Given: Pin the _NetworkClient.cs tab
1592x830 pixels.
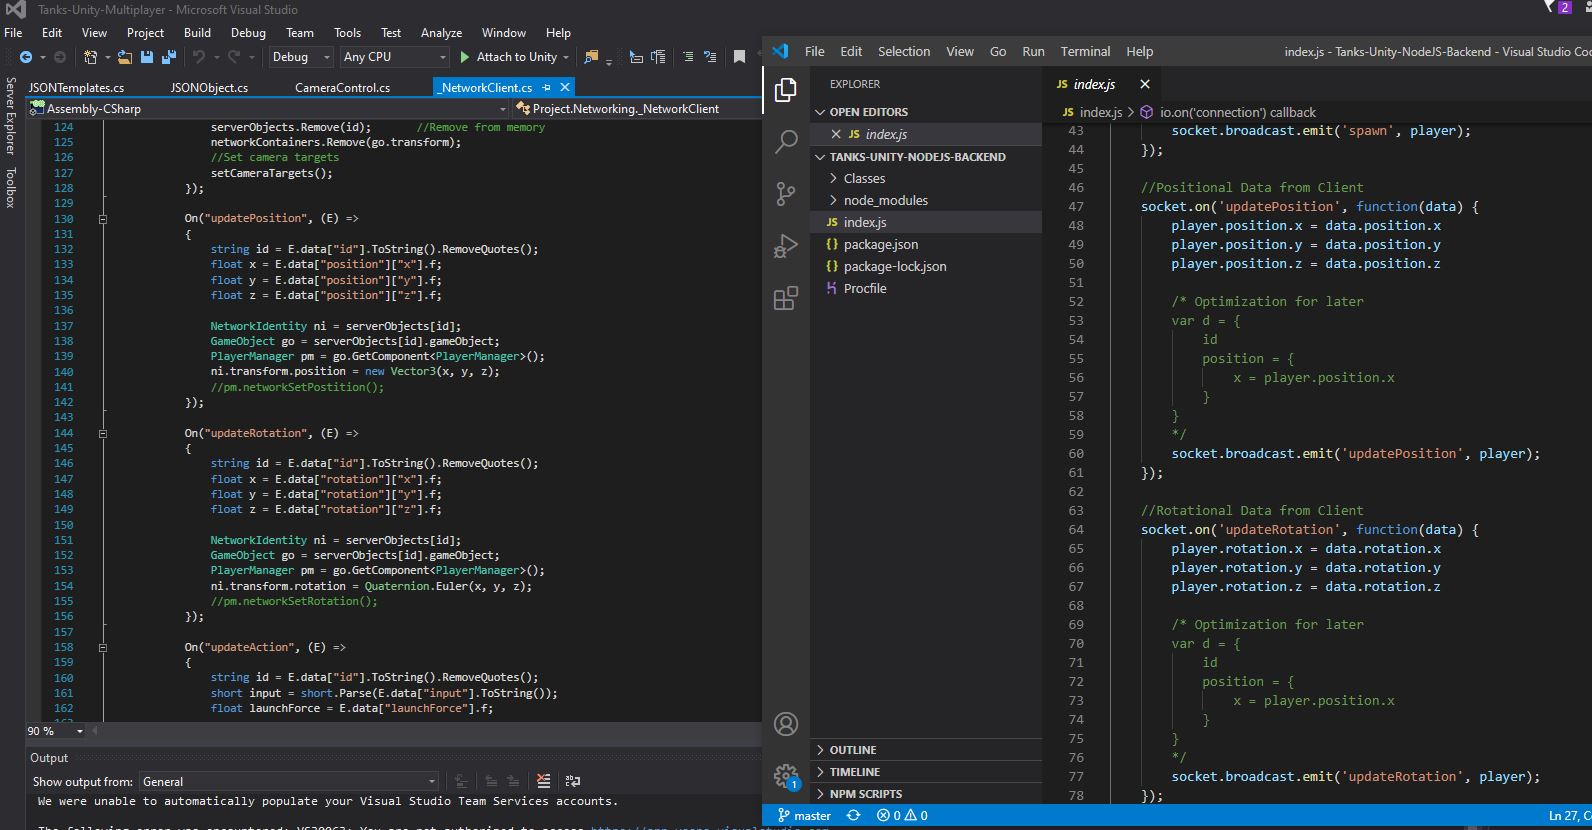Looking at the screenshot, I should (546, 88).
